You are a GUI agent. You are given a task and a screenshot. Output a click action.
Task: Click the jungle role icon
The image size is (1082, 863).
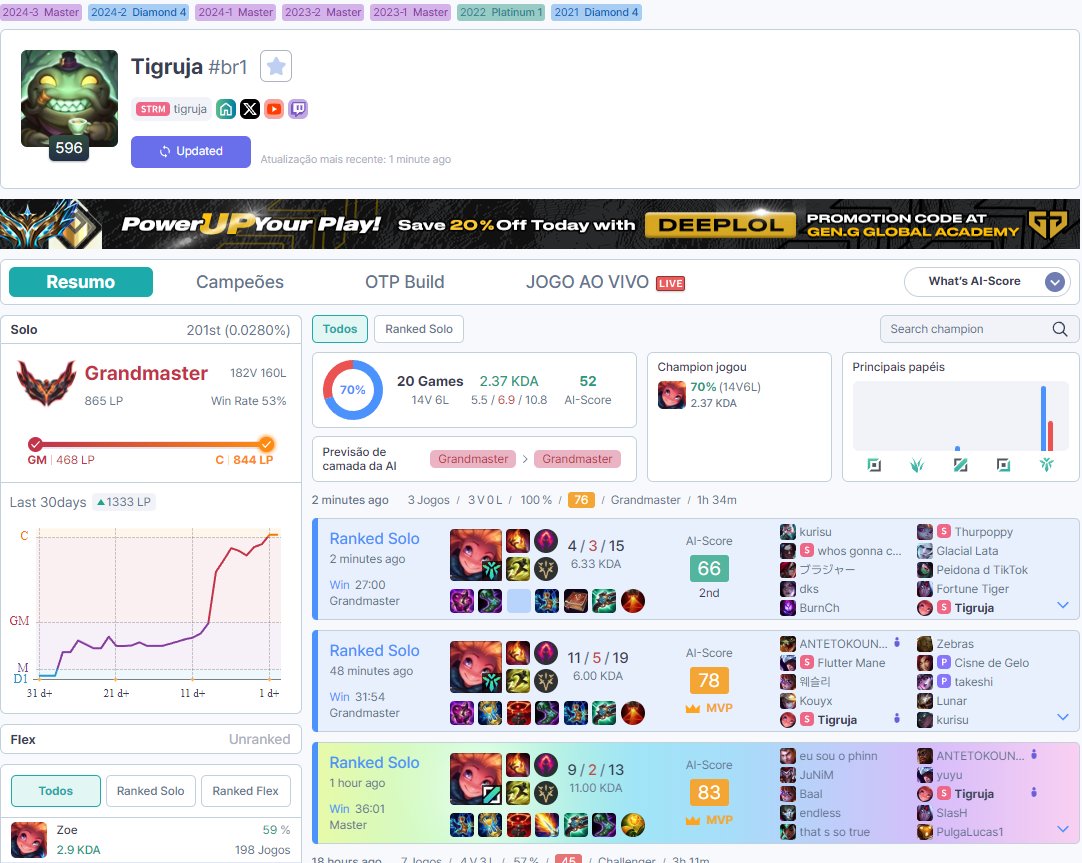pos(917,465)
